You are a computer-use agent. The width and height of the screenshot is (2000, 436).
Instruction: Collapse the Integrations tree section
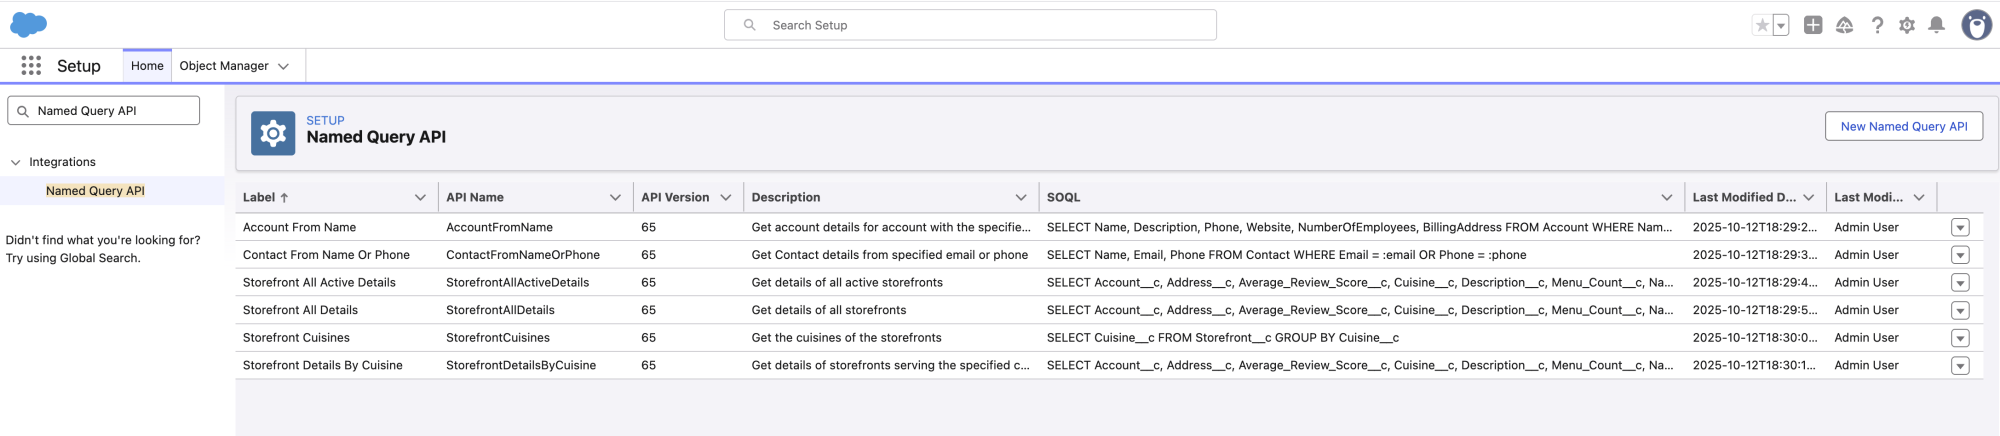pyautogui.click(x=15, y=162)
